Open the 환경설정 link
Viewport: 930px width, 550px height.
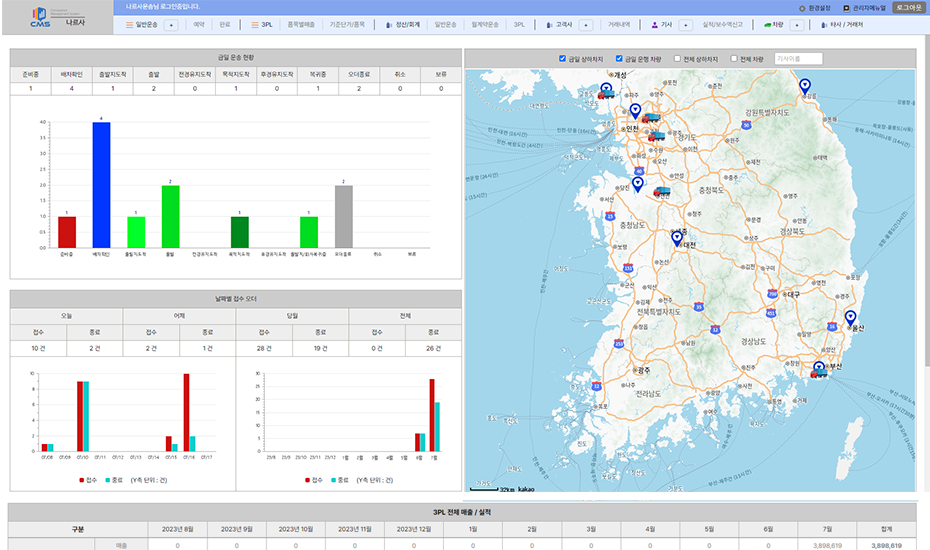[x=820, y=8]
